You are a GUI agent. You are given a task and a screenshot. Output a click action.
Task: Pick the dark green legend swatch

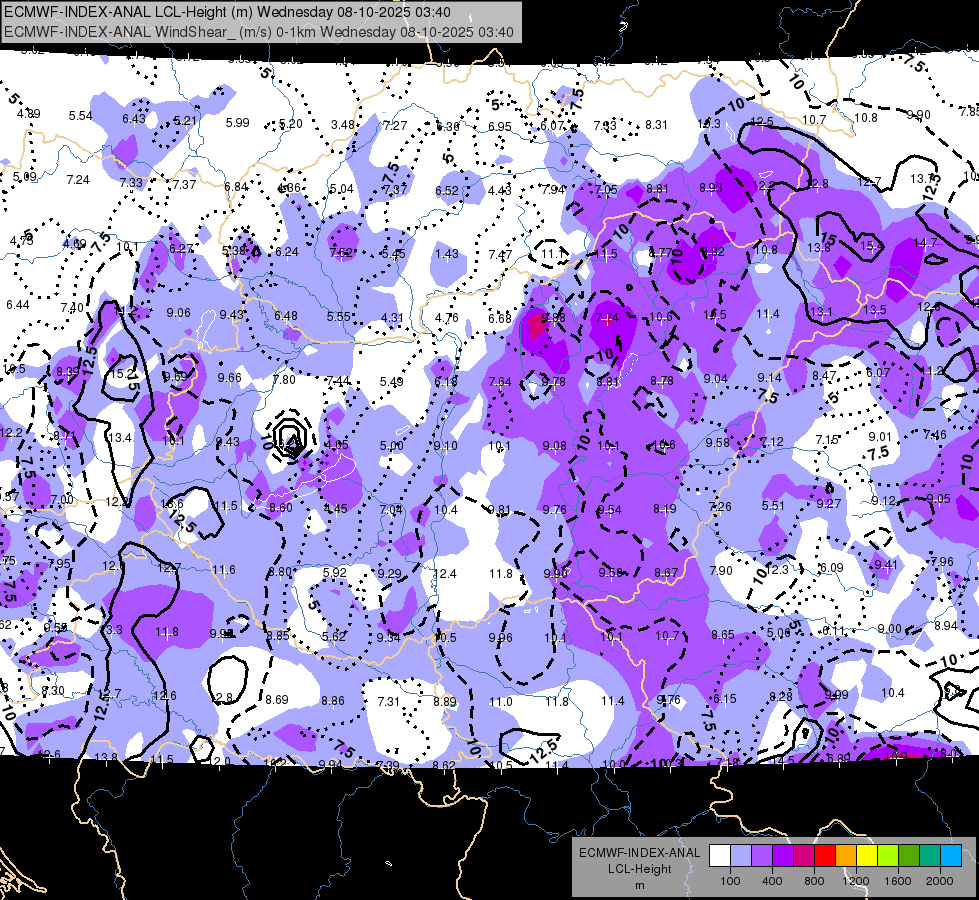909,856
